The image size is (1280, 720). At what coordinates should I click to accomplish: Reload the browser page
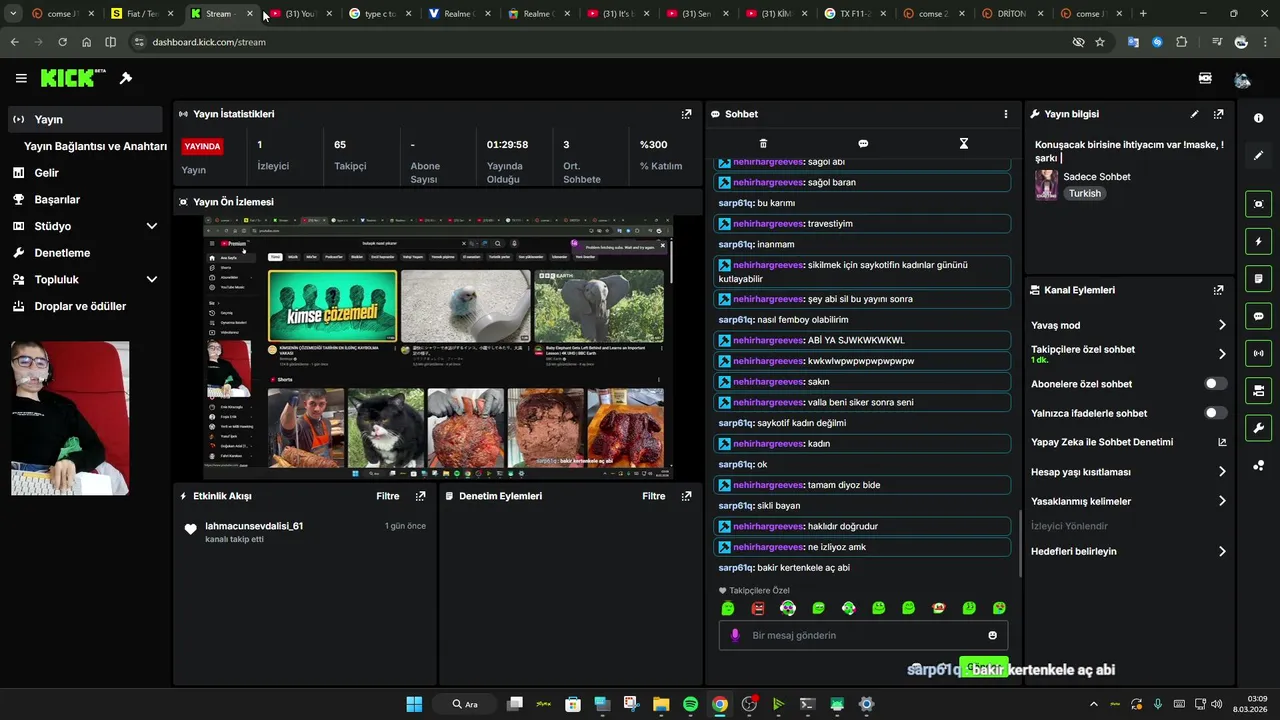tap(62, 42)
